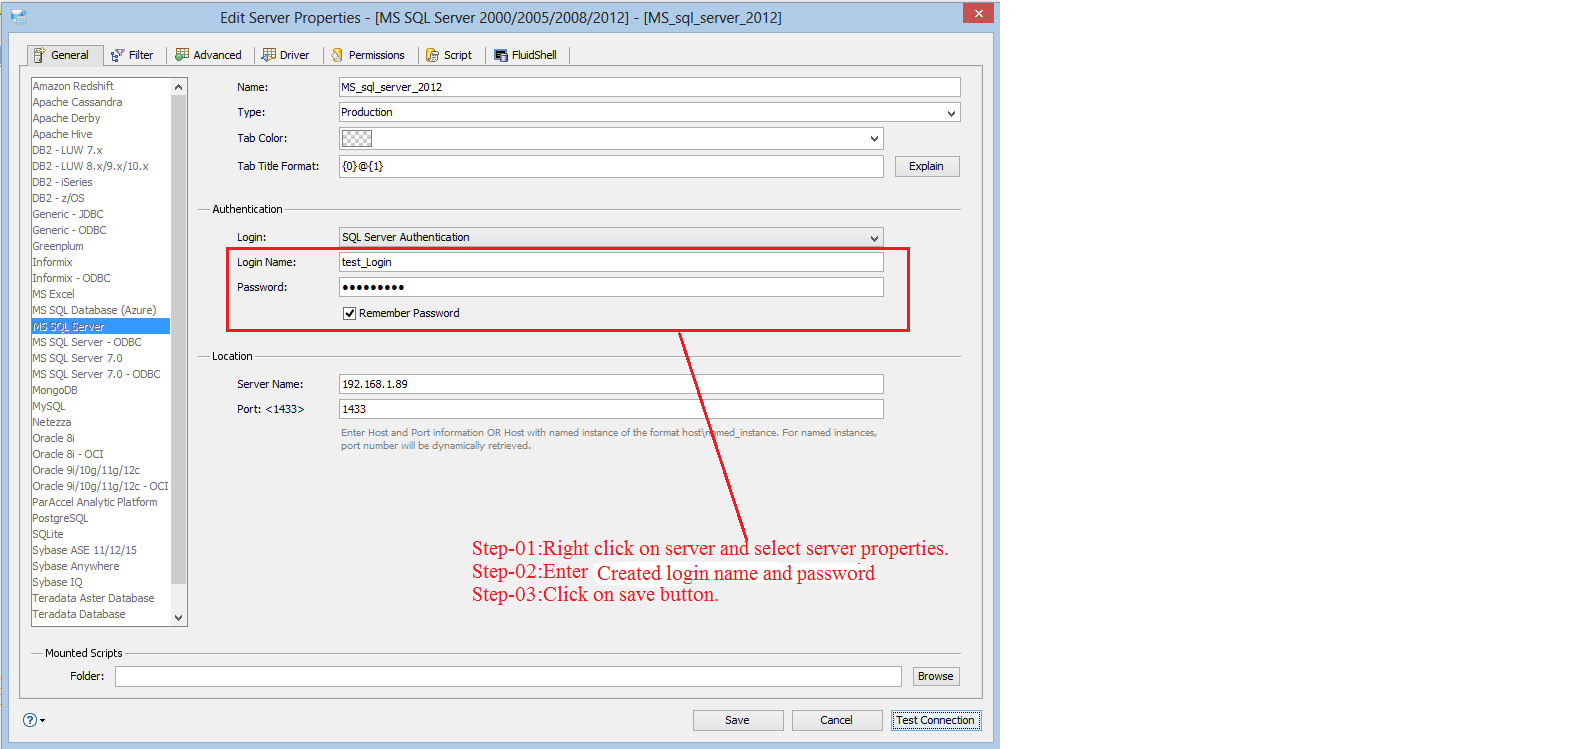Select Apache Cassandra in the list
The image size is (1594, 749).
pyautogui.click(x=77, y=102)
